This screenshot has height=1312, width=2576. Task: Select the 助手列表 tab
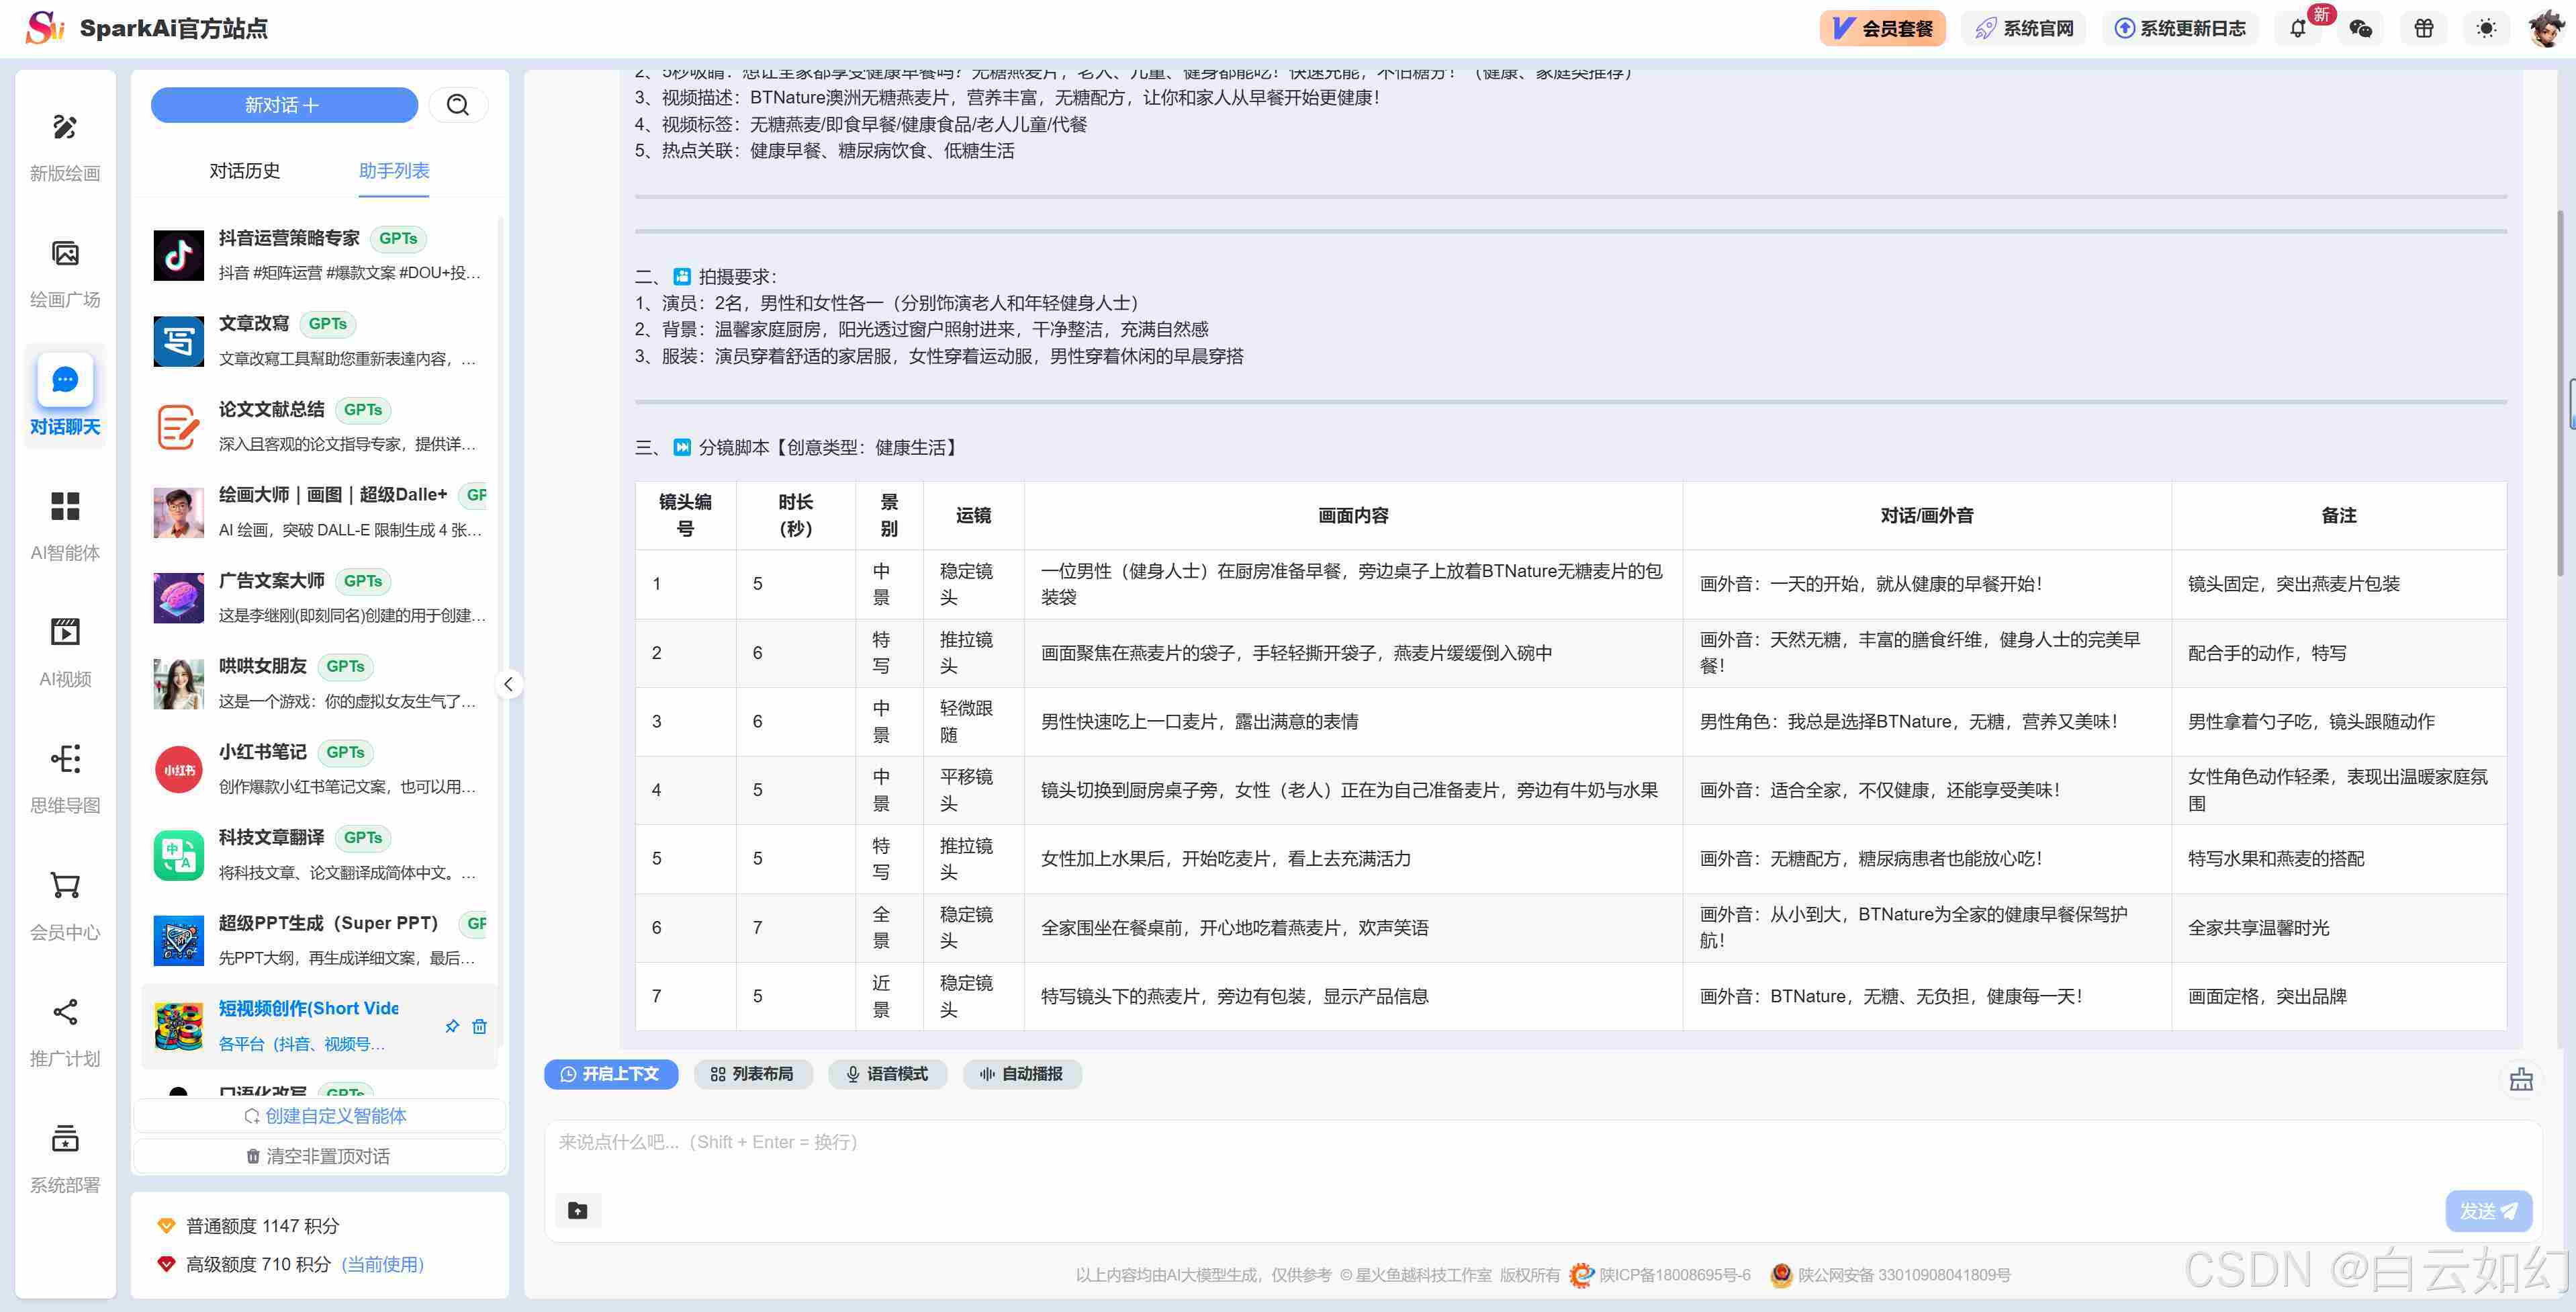pyautogui.click(x=394, y=171)
